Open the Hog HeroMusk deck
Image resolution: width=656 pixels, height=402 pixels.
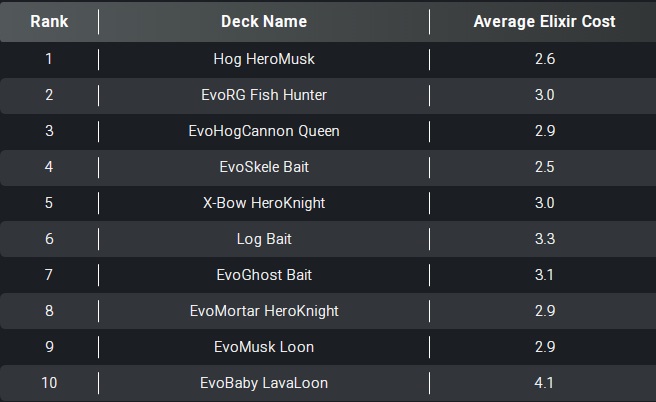coord(264,59)
